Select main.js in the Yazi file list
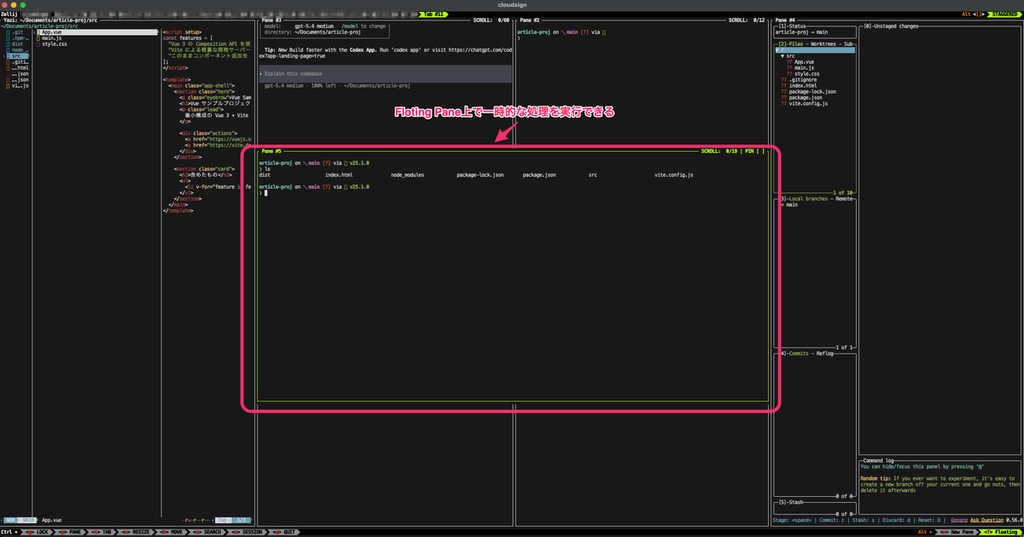Image resolution: width=1024 pixels, height=537 pixels. tap(52, 38)
